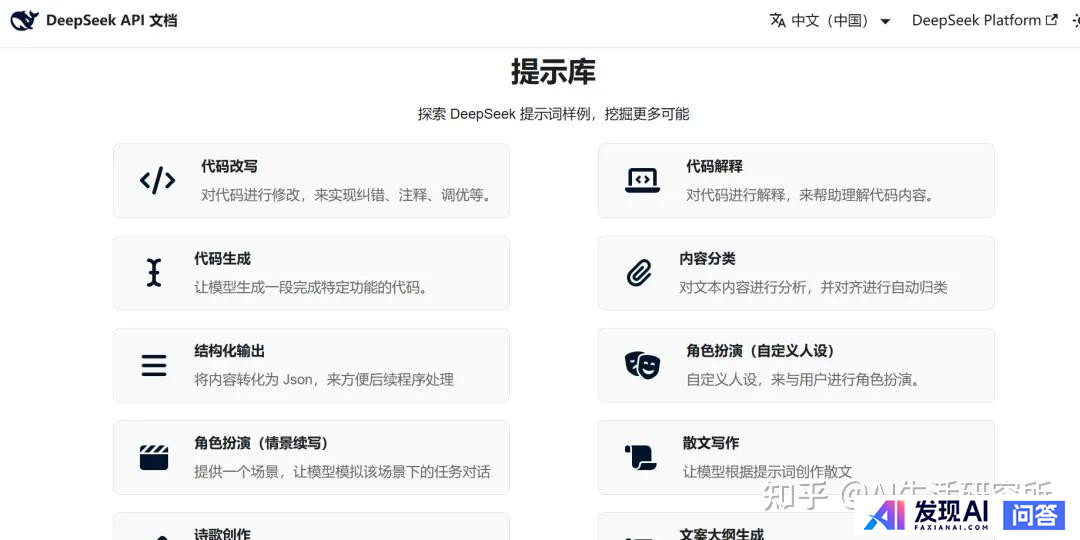1080x540 pixels.
Task: Open 角色扮演（情景续写）card title
Action: [262, 443]
